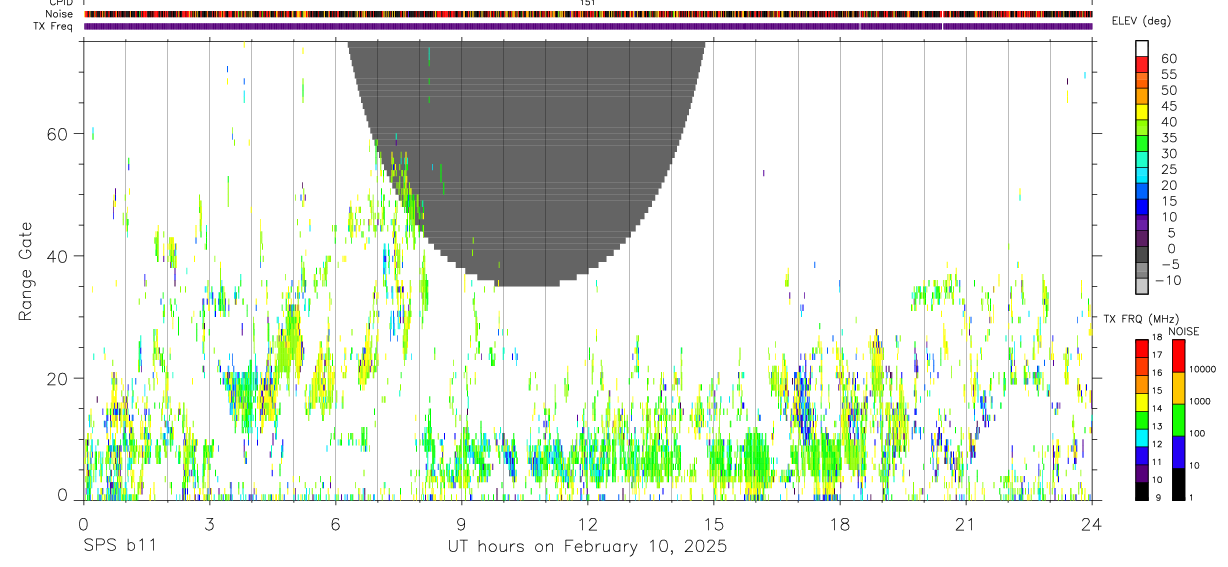Click the x-axis tick label '21'
The height and width of the screenshot is (567, 1228).
(965, 524)
